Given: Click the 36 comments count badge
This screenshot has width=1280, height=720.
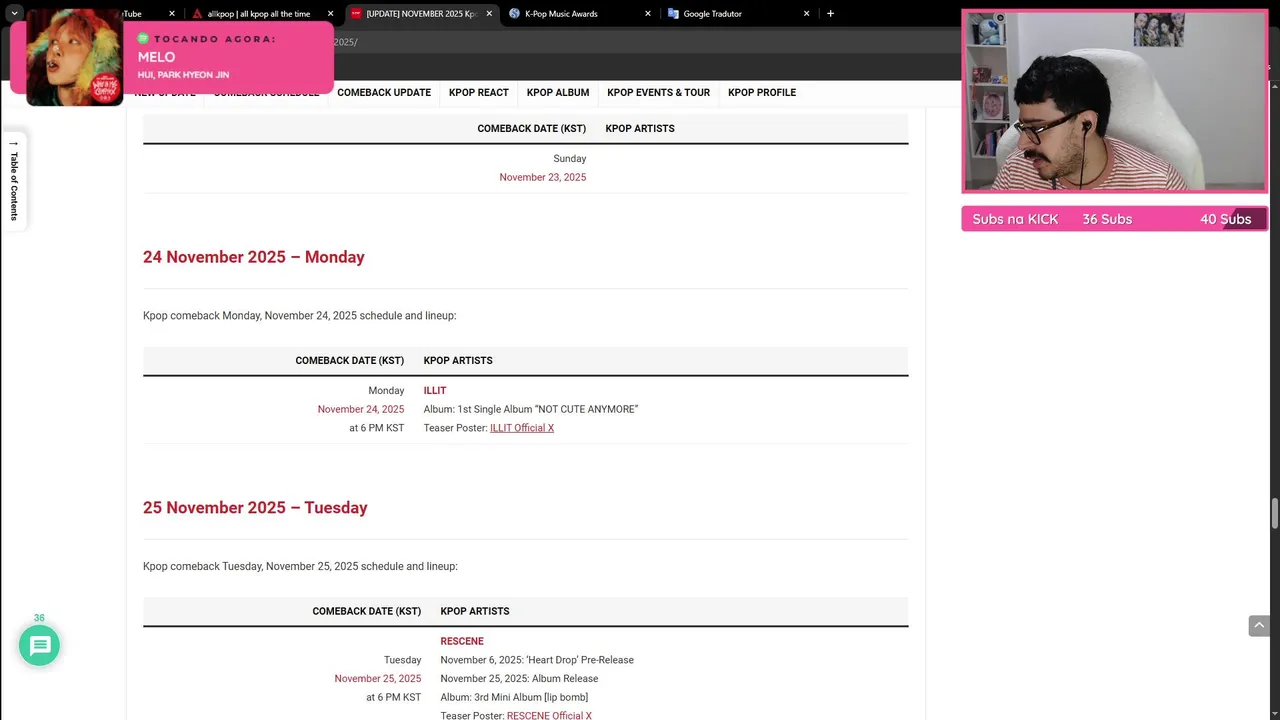Looking at the screenshot, I should coord(39,618).
